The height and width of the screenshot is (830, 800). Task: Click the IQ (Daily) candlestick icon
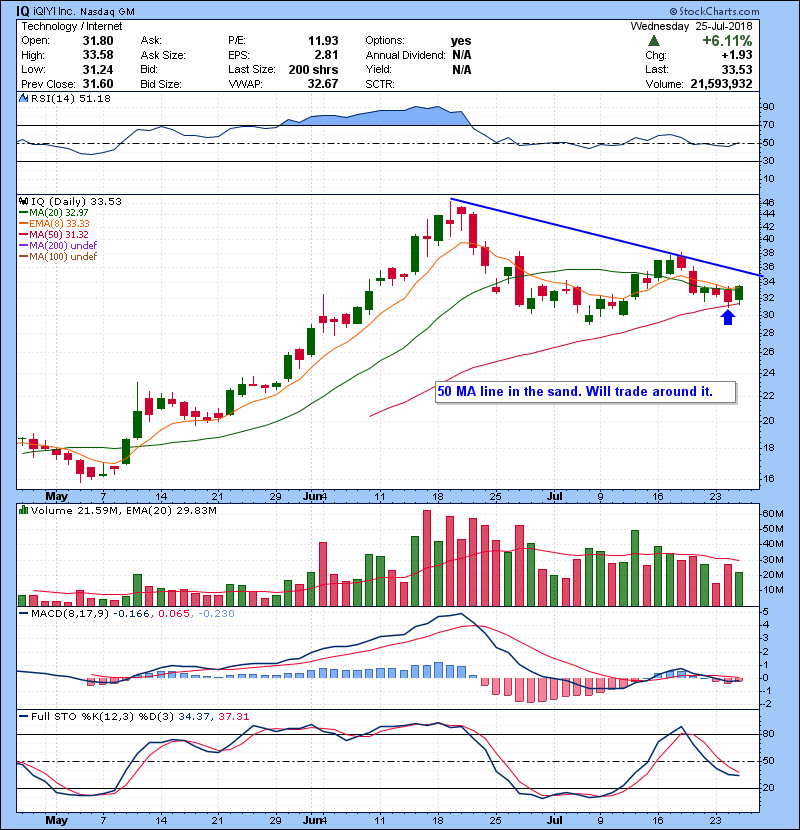coord(23,202)
